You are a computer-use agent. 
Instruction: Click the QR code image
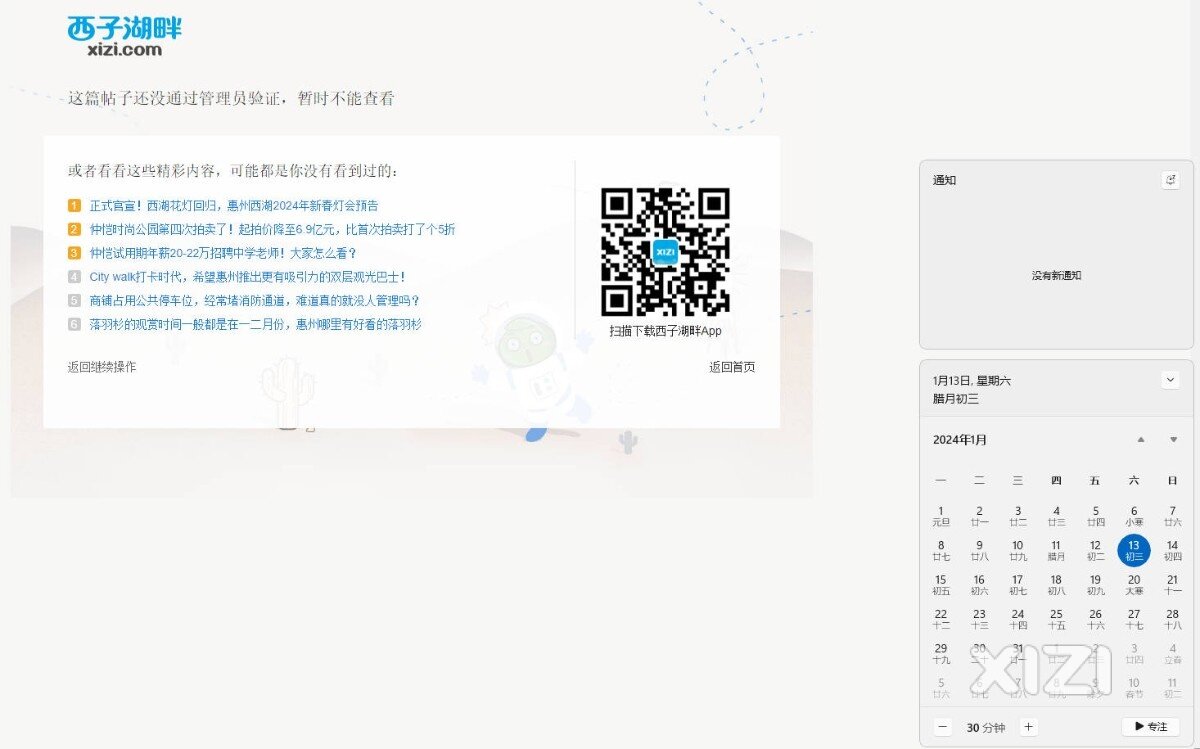pos(665,252)
